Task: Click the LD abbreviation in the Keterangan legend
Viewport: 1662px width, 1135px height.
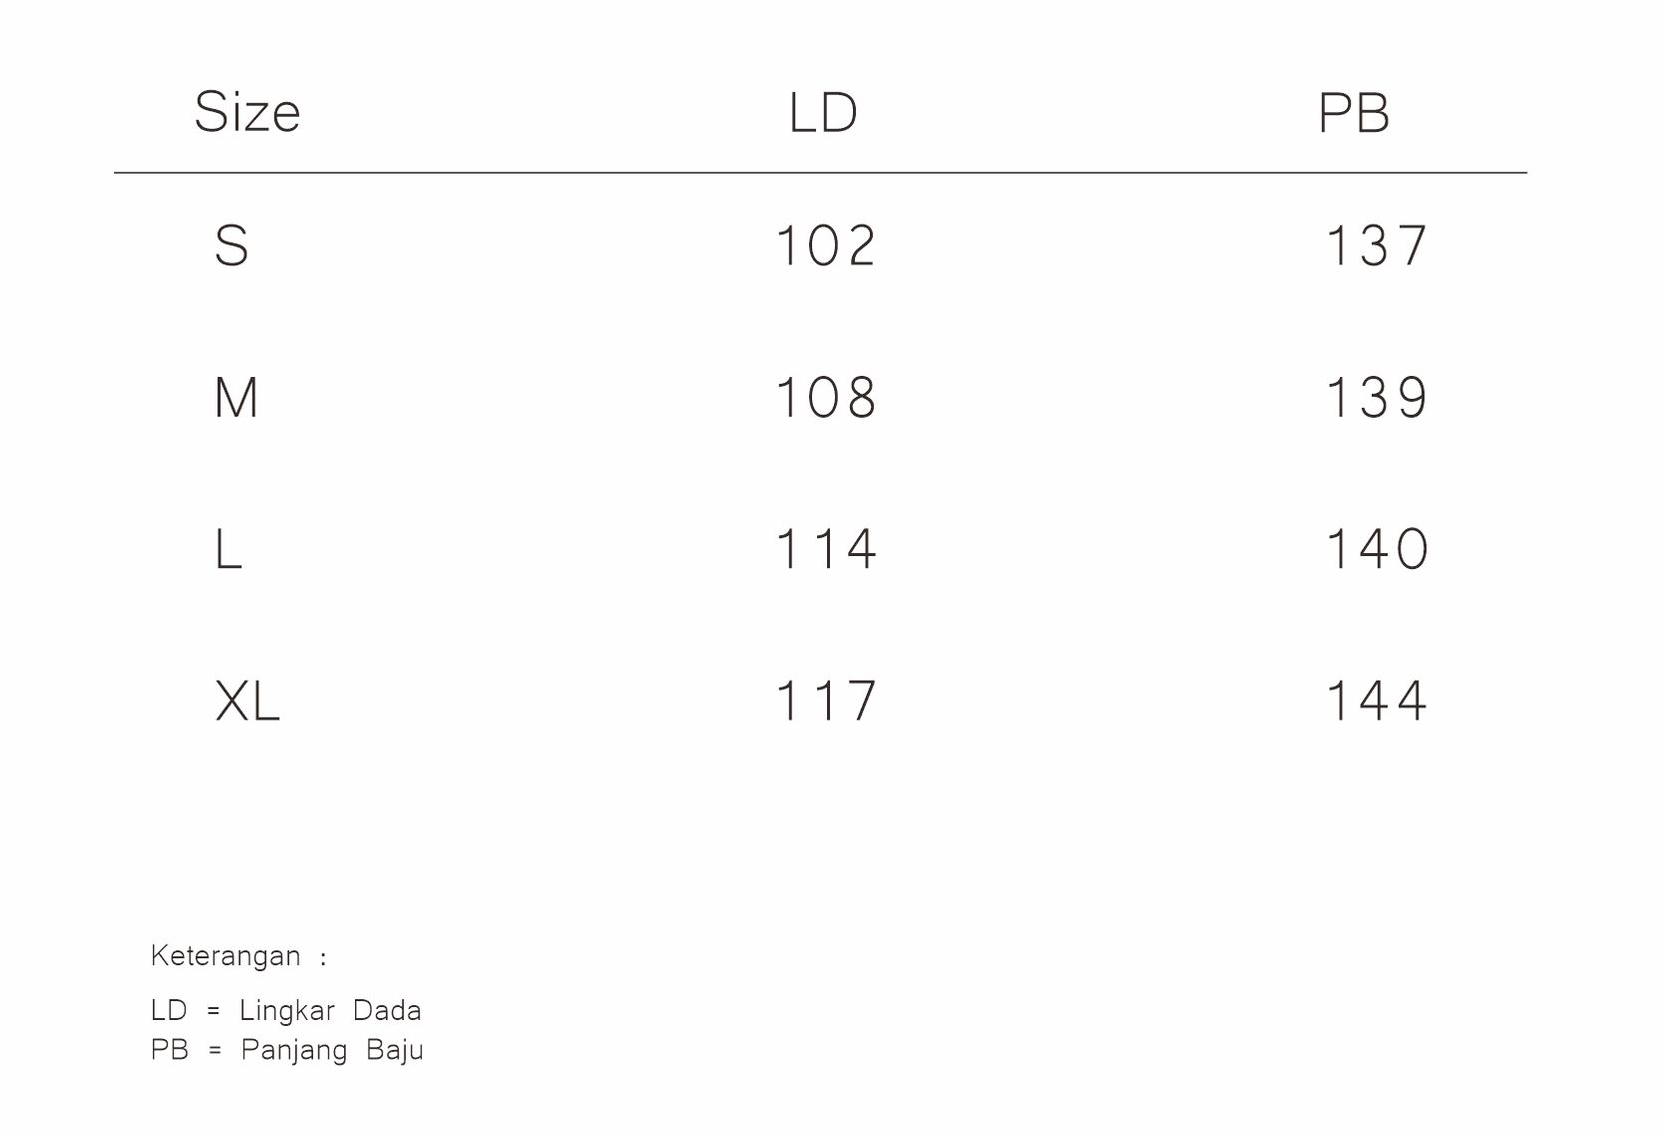Action: pyautogui.click(x=169, y=1011)
